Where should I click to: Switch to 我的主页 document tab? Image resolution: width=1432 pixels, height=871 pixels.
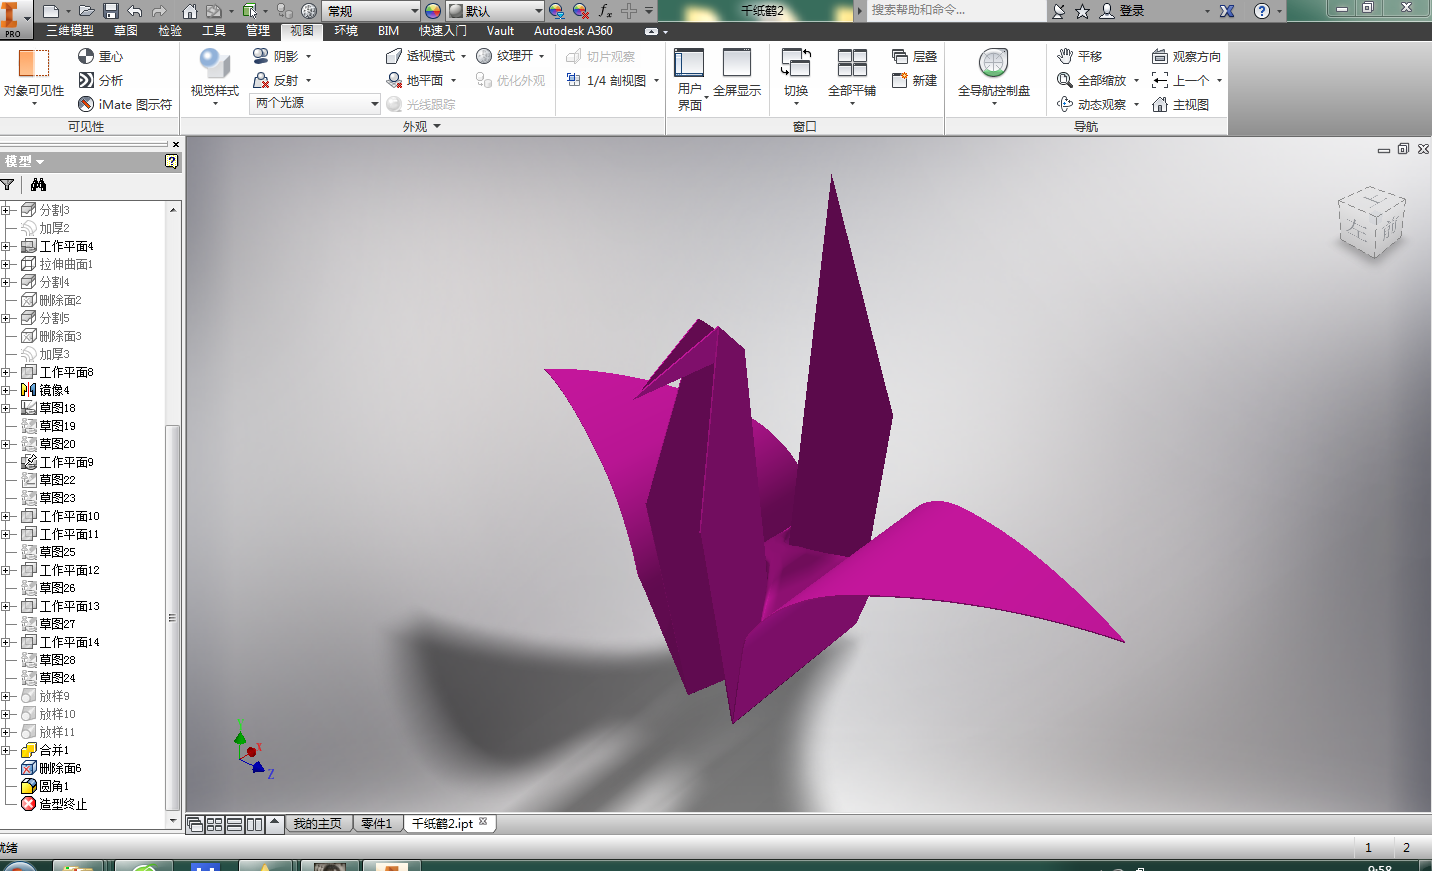[318, 824]
